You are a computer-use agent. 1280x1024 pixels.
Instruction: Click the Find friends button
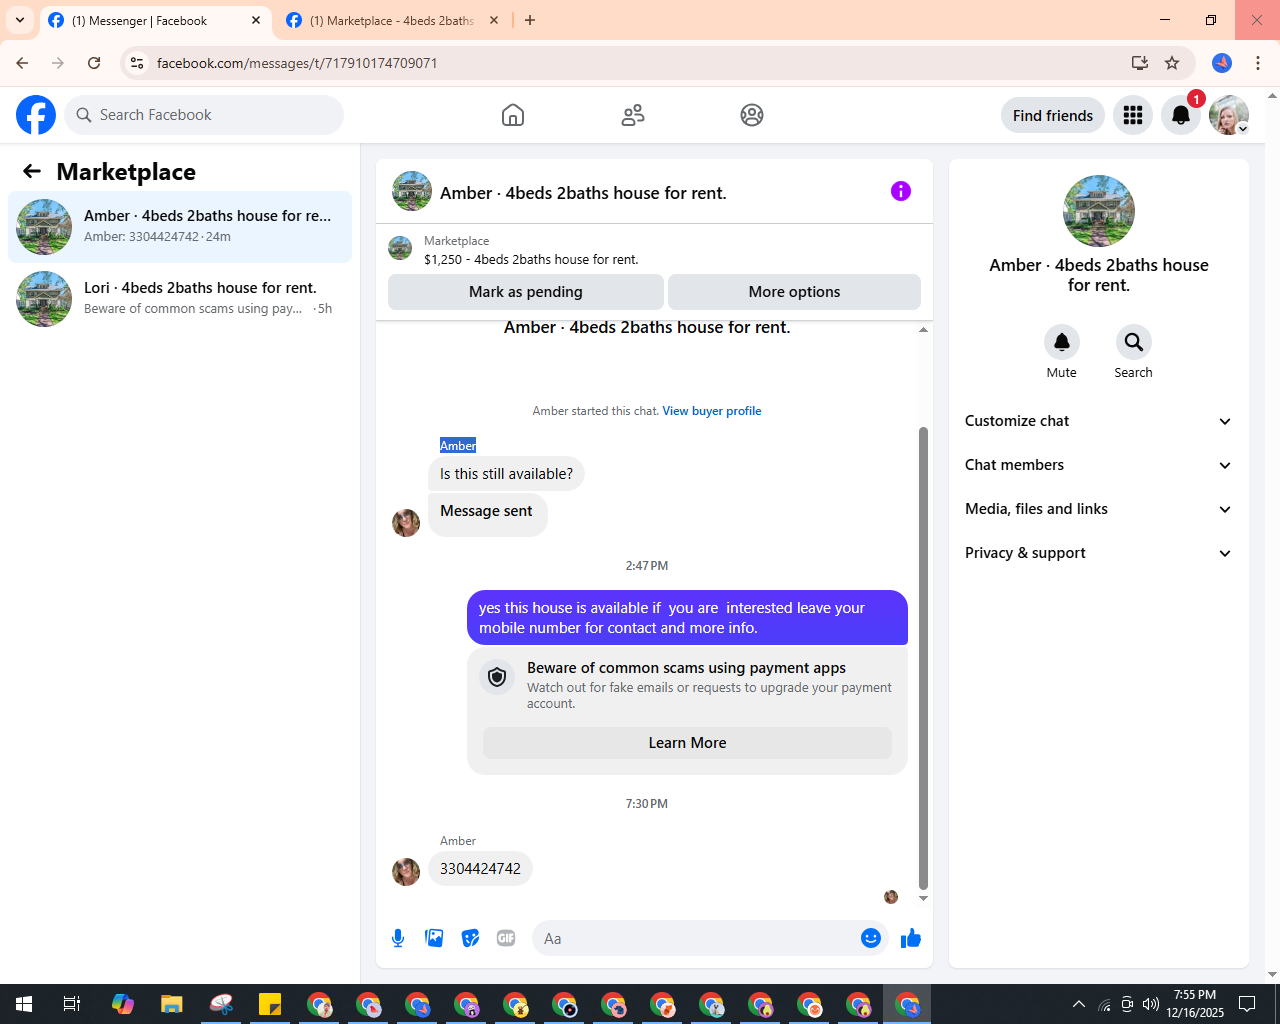1053,115
